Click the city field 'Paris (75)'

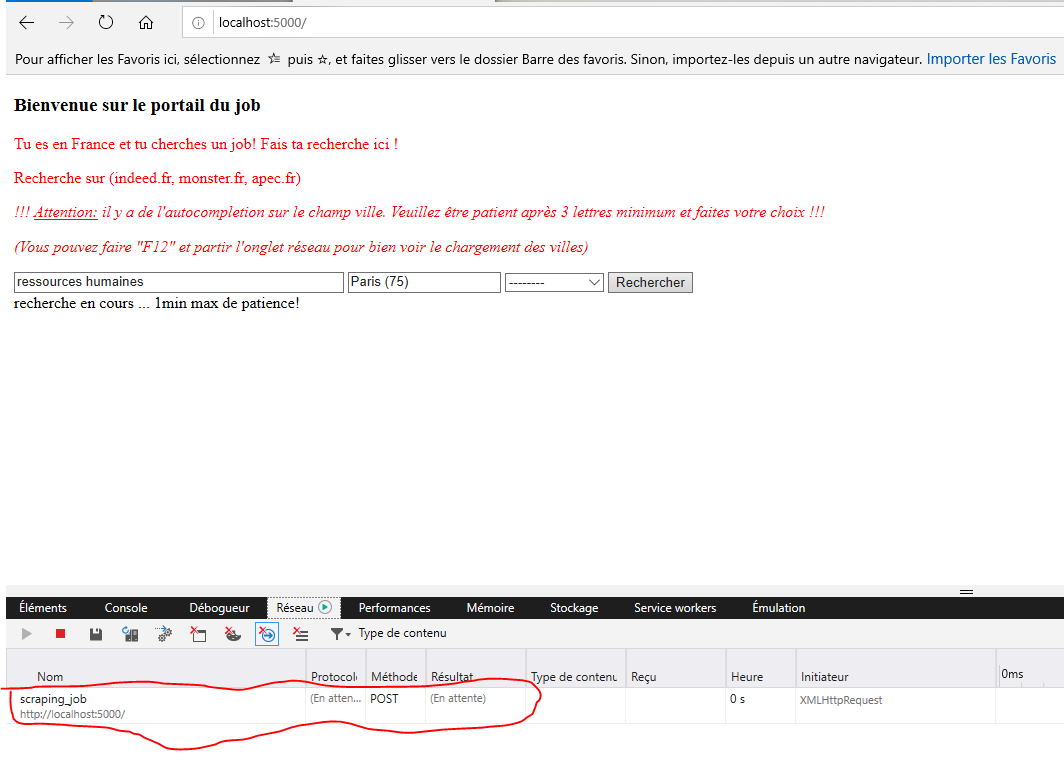[x=424, y=282]
